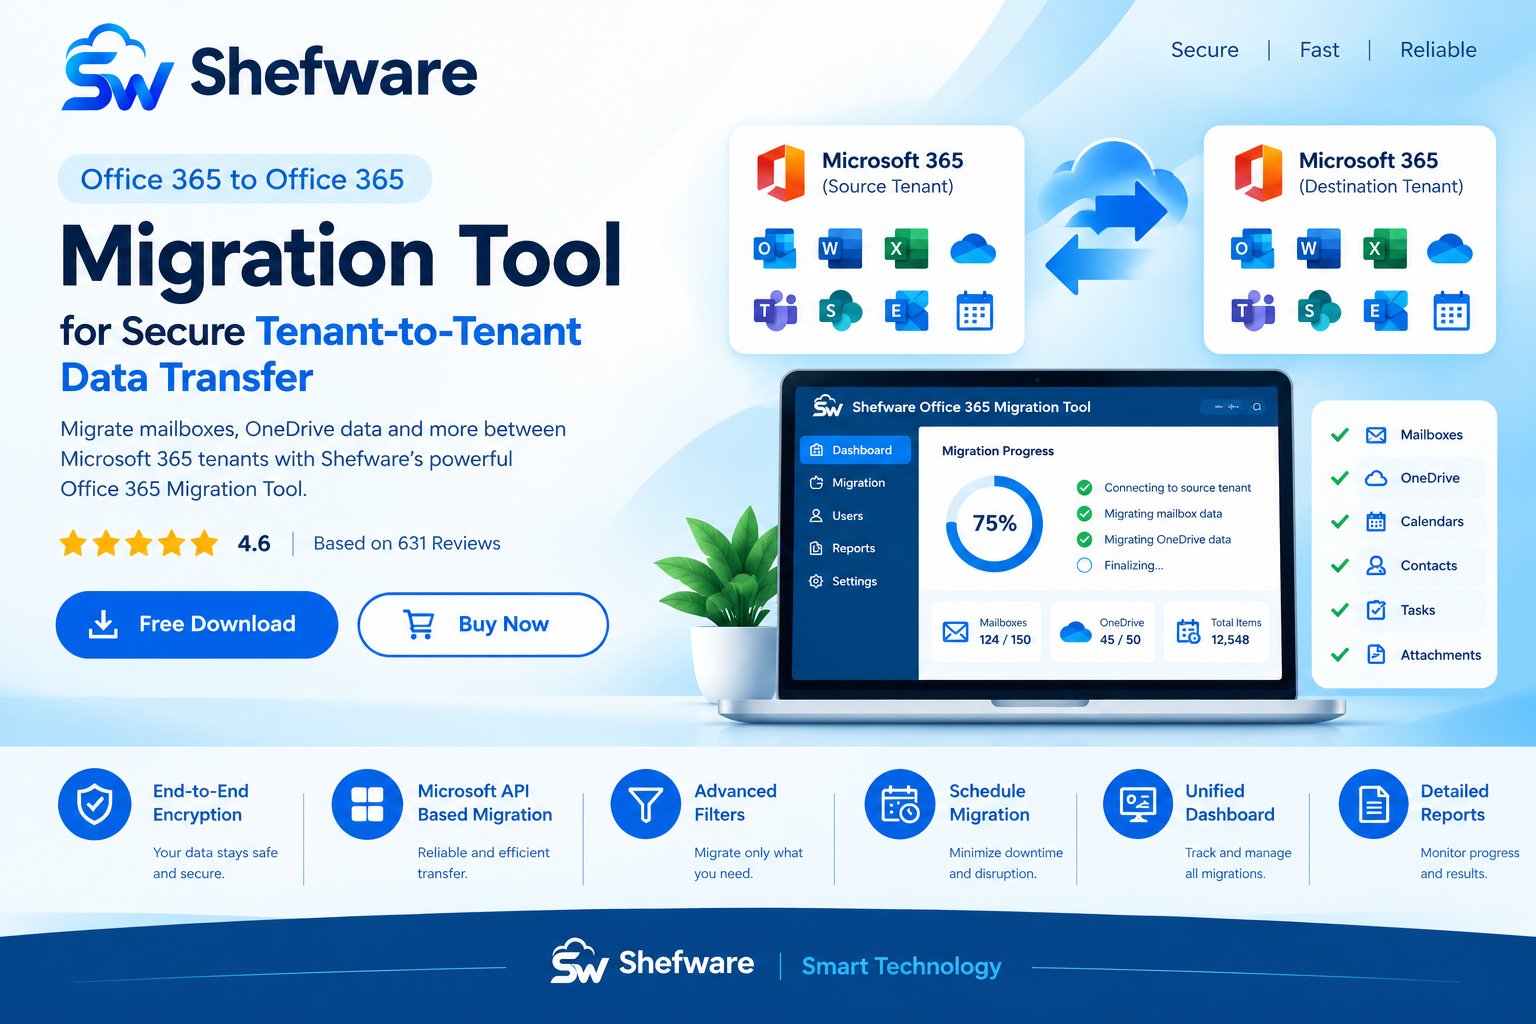Click the Exchange icon in Source Tenant card
Viewport: 1536px width, 1024px height.
[906, 311]
